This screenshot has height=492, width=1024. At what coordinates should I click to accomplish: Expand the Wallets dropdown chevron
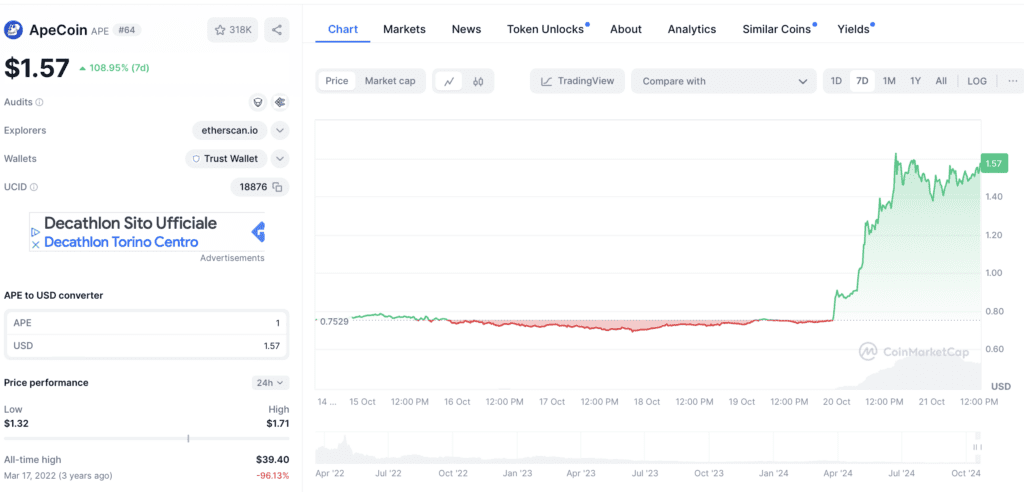pyautogui.click(x=280, y=159)
